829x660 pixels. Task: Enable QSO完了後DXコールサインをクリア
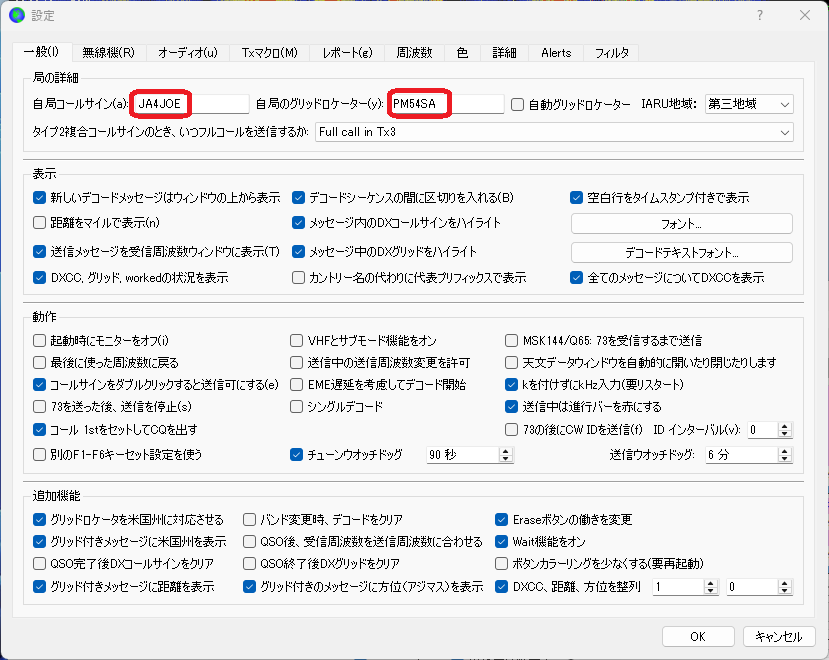tap(40, 564)
